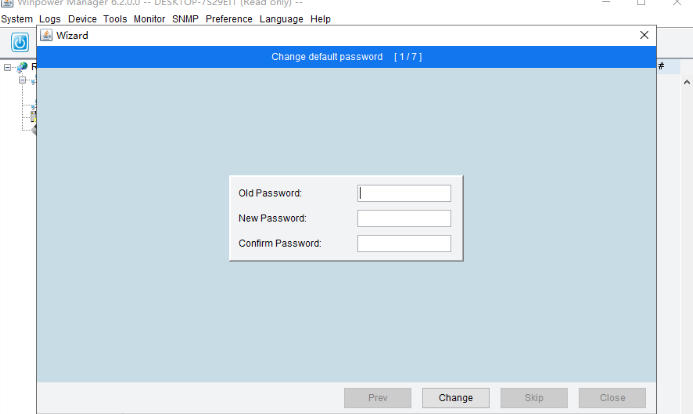Click the scrollbar up arrow in main window
The width and height of the screenshot is (693, 414).
[687, 82]
